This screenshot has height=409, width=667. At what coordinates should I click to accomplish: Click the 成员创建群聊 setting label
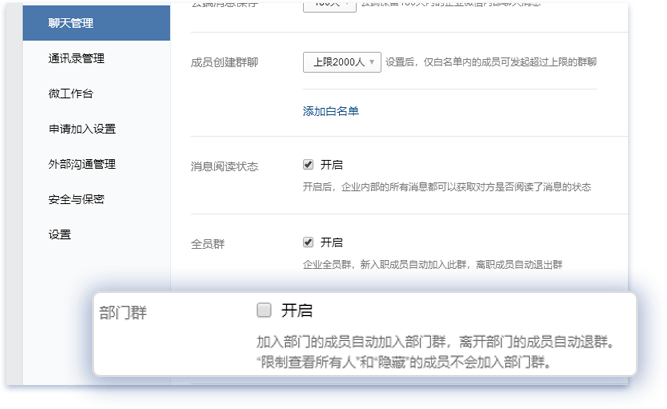224,63
